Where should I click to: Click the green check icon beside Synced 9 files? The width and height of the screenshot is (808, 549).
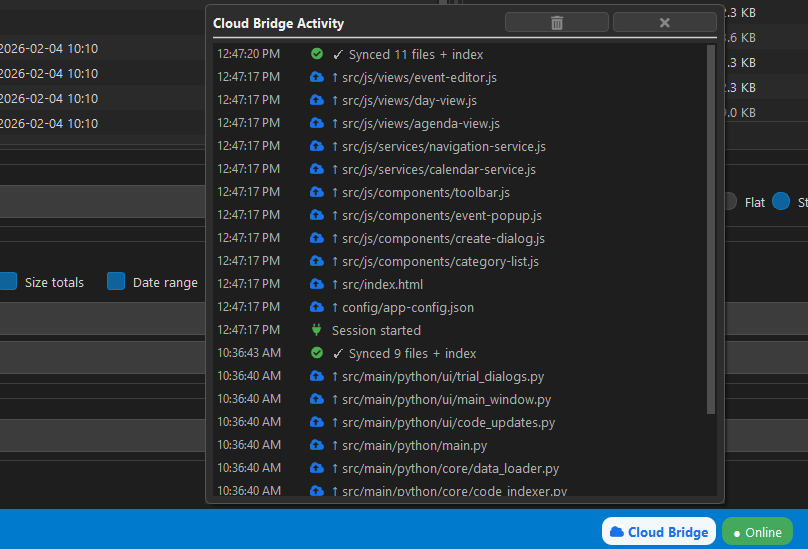click(x=317, y=353)
